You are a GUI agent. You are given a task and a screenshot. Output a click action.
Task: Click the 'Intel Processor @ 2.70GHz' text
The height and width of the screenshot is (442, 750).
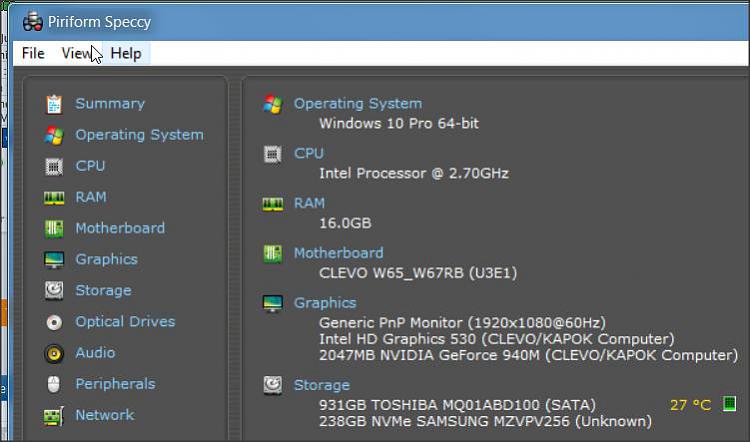tap(414, 173)
